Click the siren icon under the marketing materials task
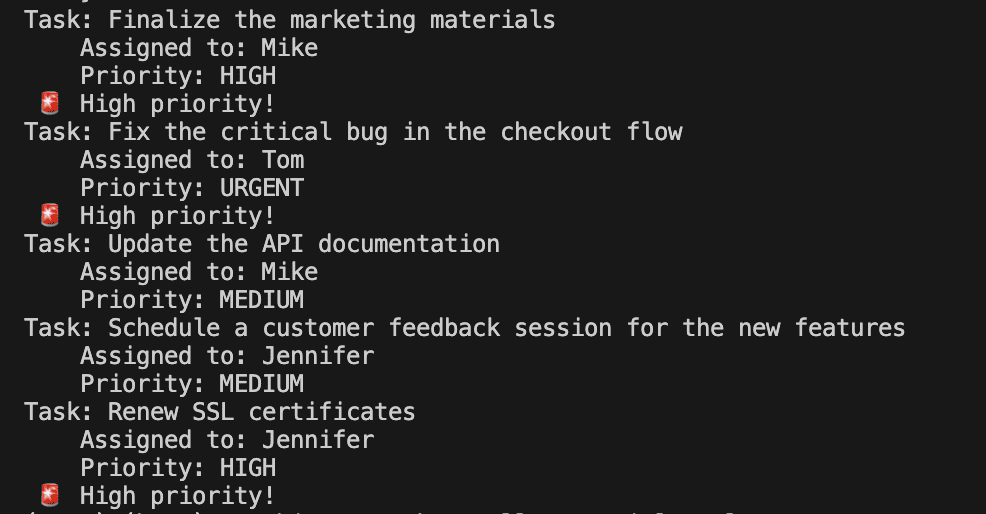Viewport: 986px width, 514px height. [x=49, y=103]
